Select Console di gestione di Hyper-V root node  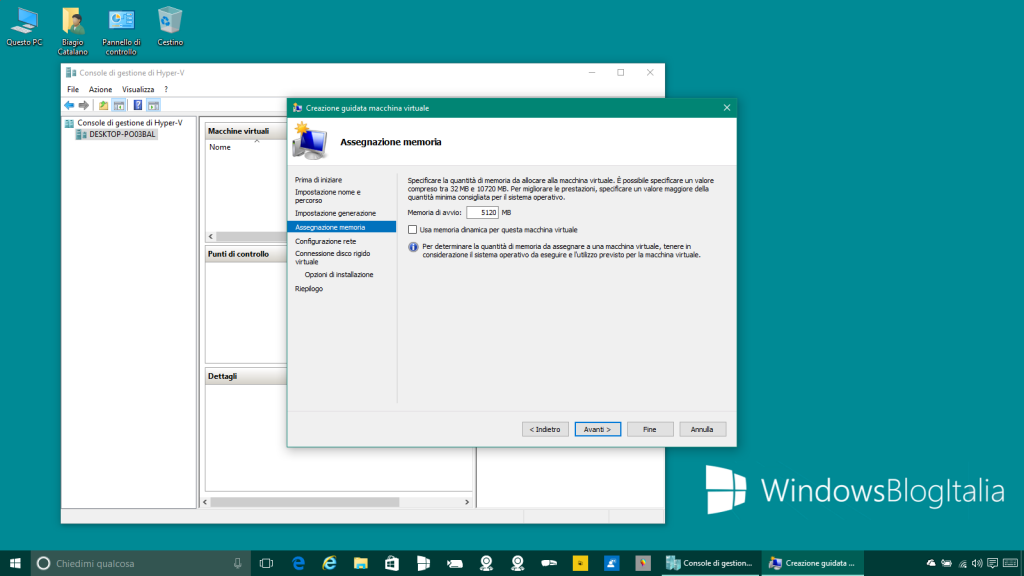tap(129, 122)
